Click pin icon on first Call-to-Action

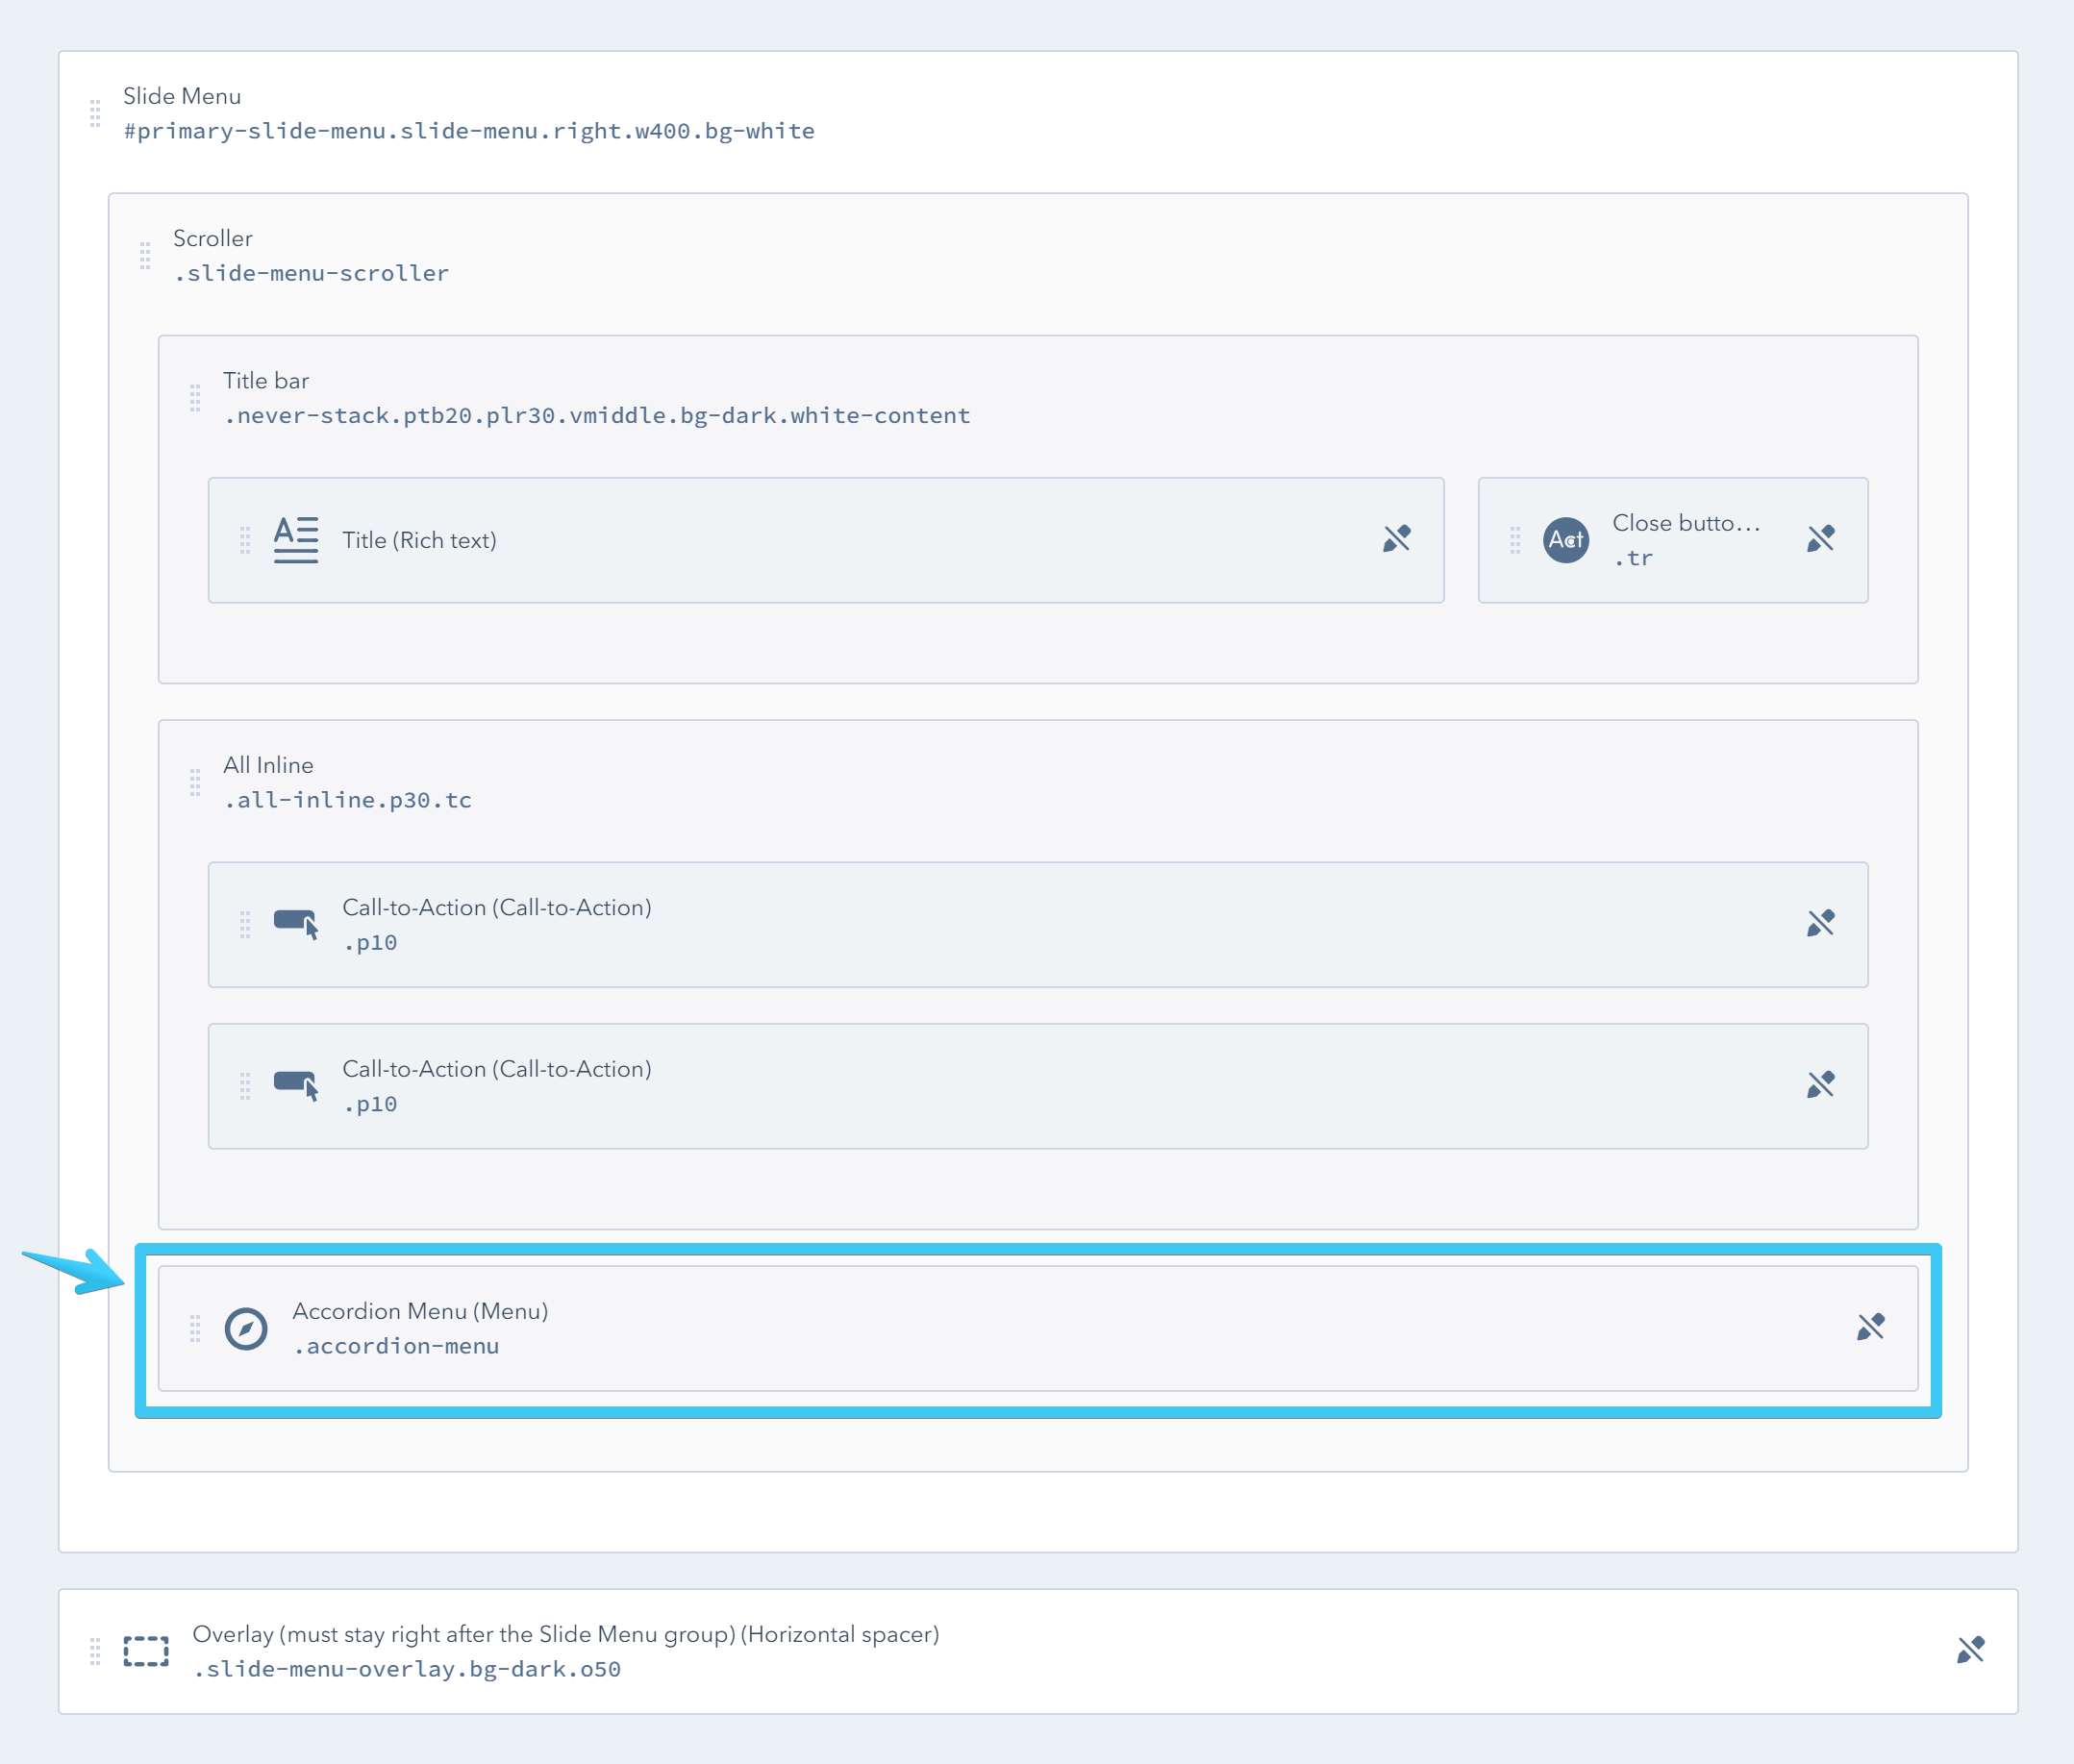point(1821,923)
